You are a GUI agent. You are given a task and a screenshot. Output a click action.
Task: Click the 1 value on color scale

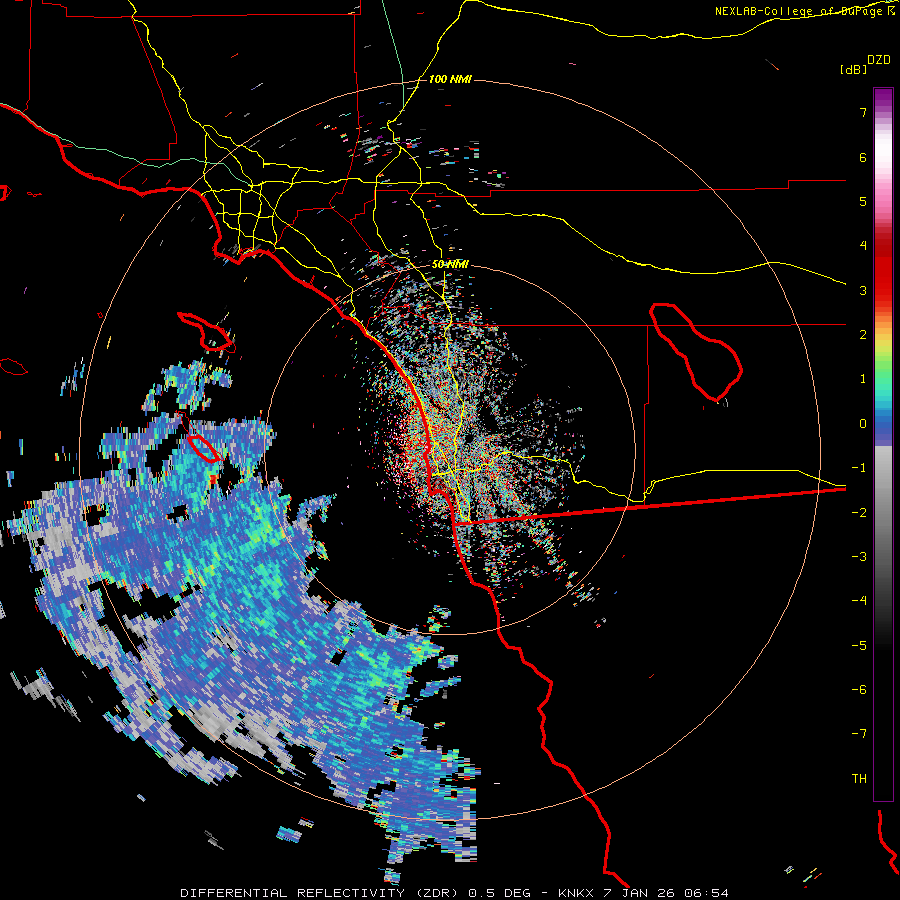coord(863,379)
